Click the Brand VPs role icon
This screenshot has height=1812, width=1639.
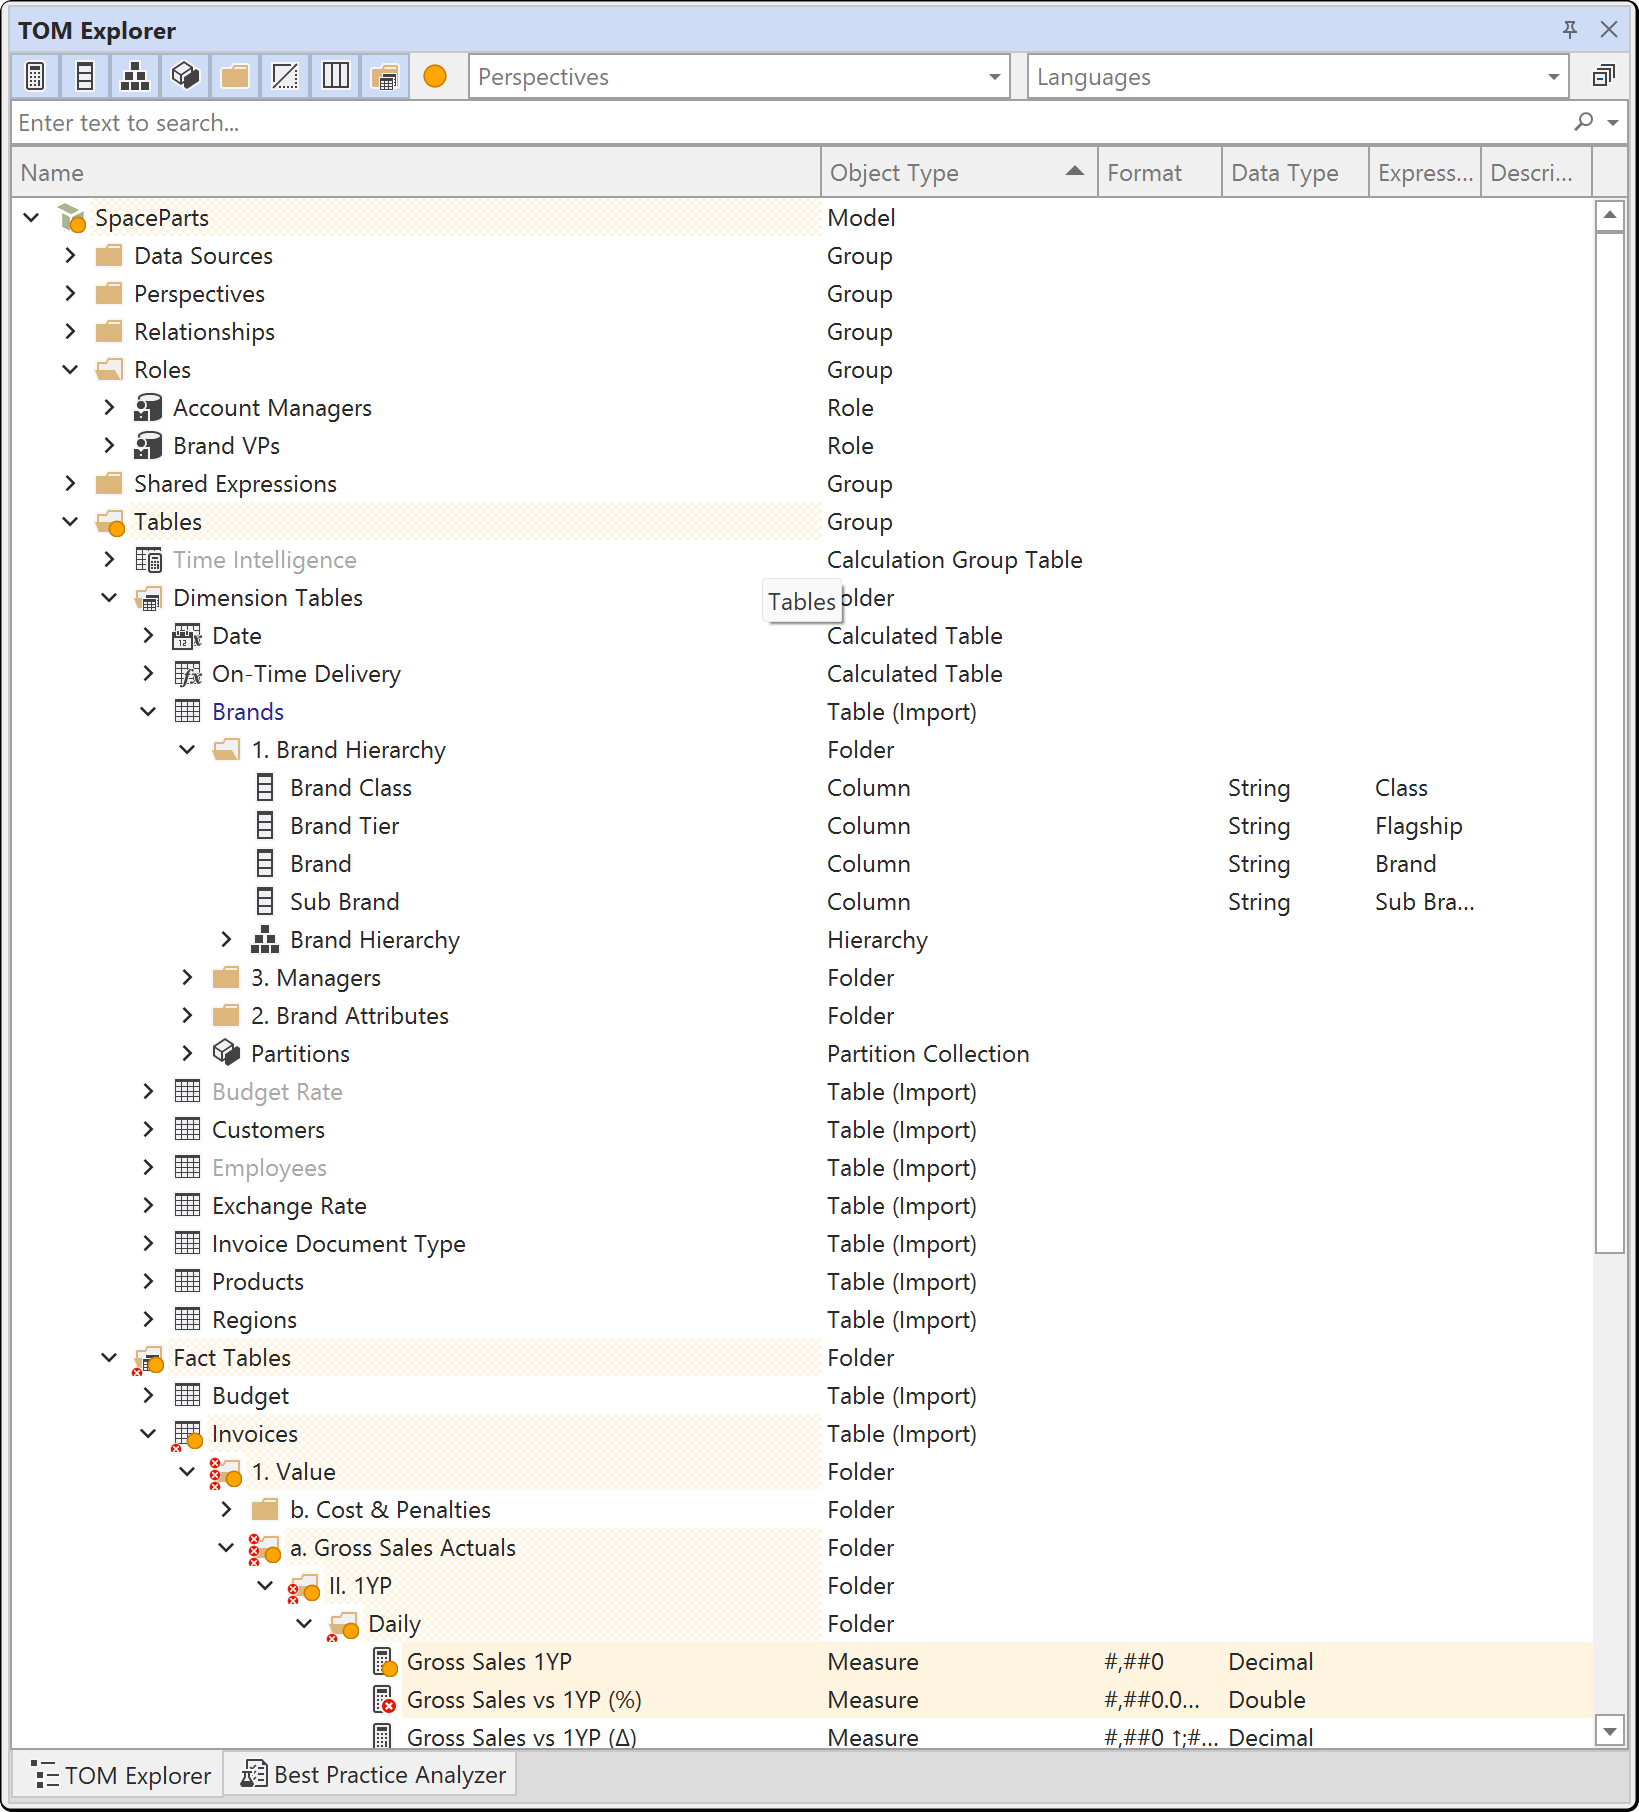click(148, 446)
